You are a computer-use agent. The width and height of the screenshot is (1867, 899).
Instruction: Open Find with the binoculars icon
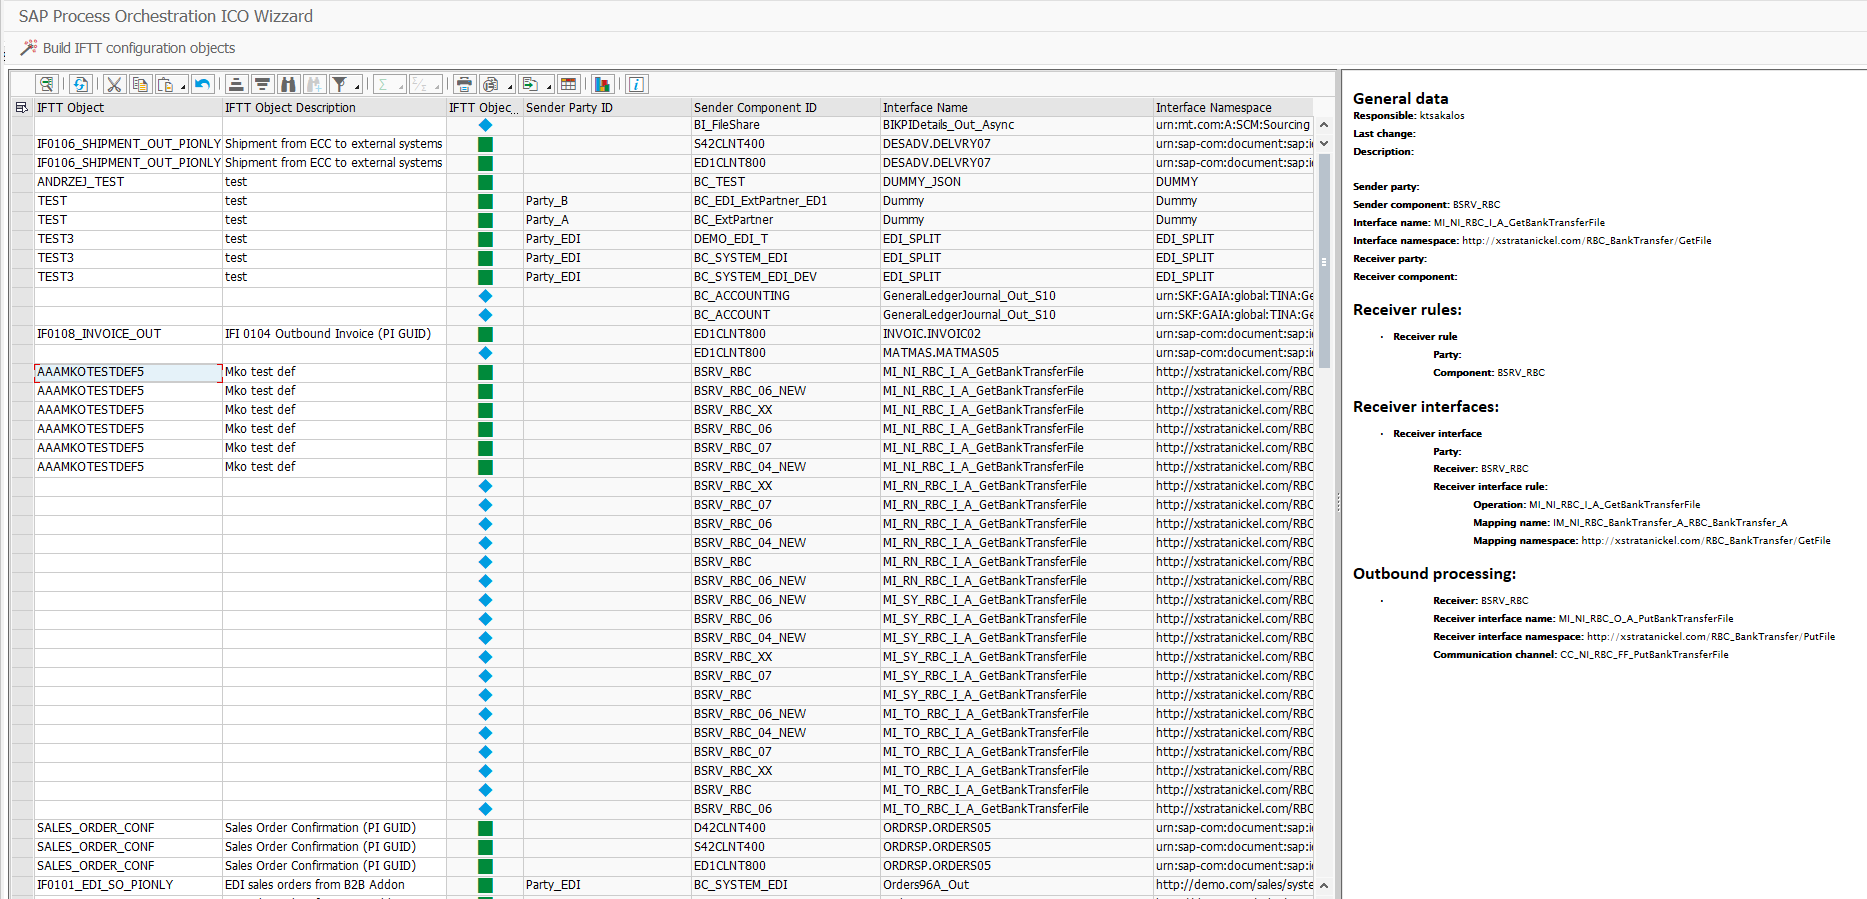pos(288,84)
